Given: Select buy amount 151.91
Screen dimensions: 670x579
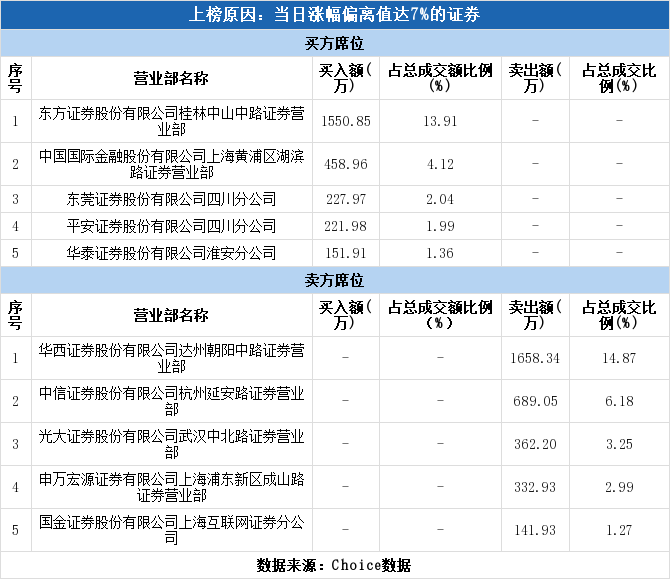Looking at the screenshot, I should coord(346,253).
